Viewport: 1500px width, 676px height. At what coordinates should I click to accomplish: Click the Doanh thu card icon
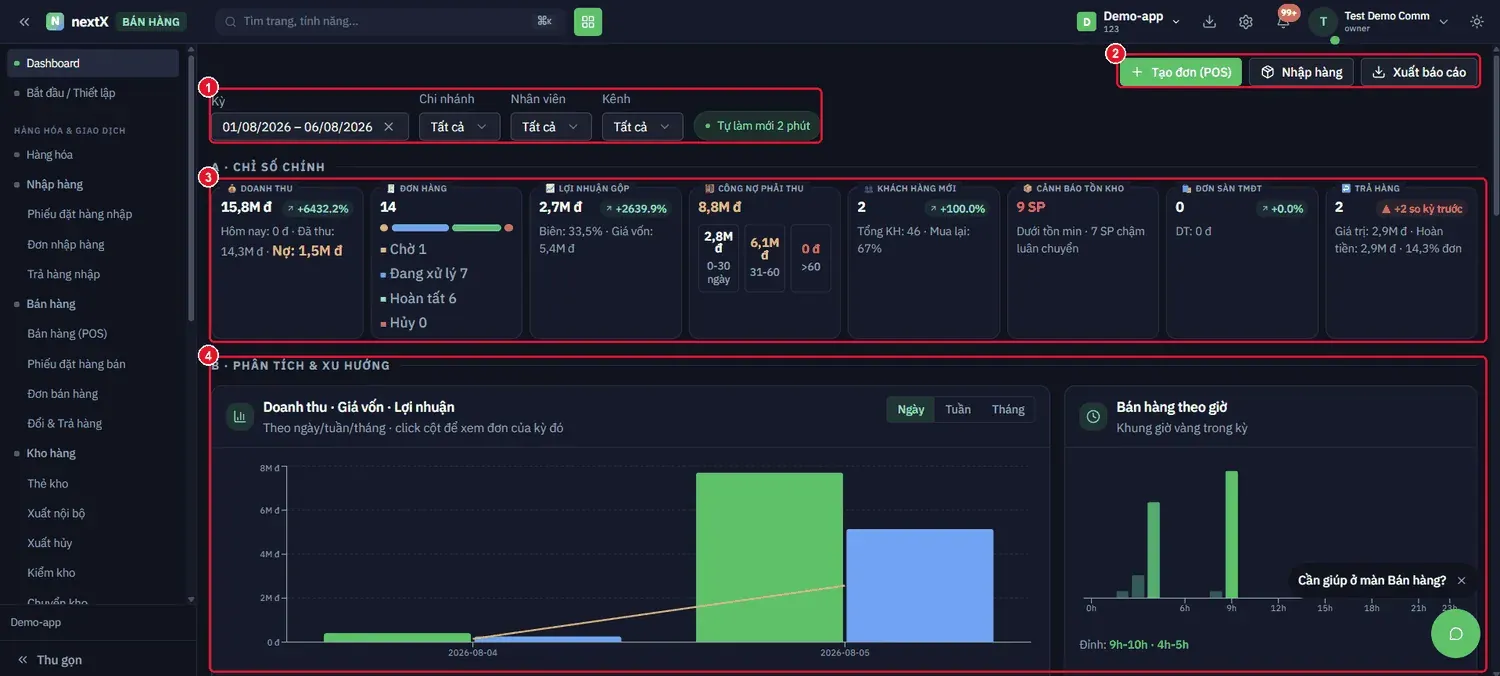pos(232,188)
